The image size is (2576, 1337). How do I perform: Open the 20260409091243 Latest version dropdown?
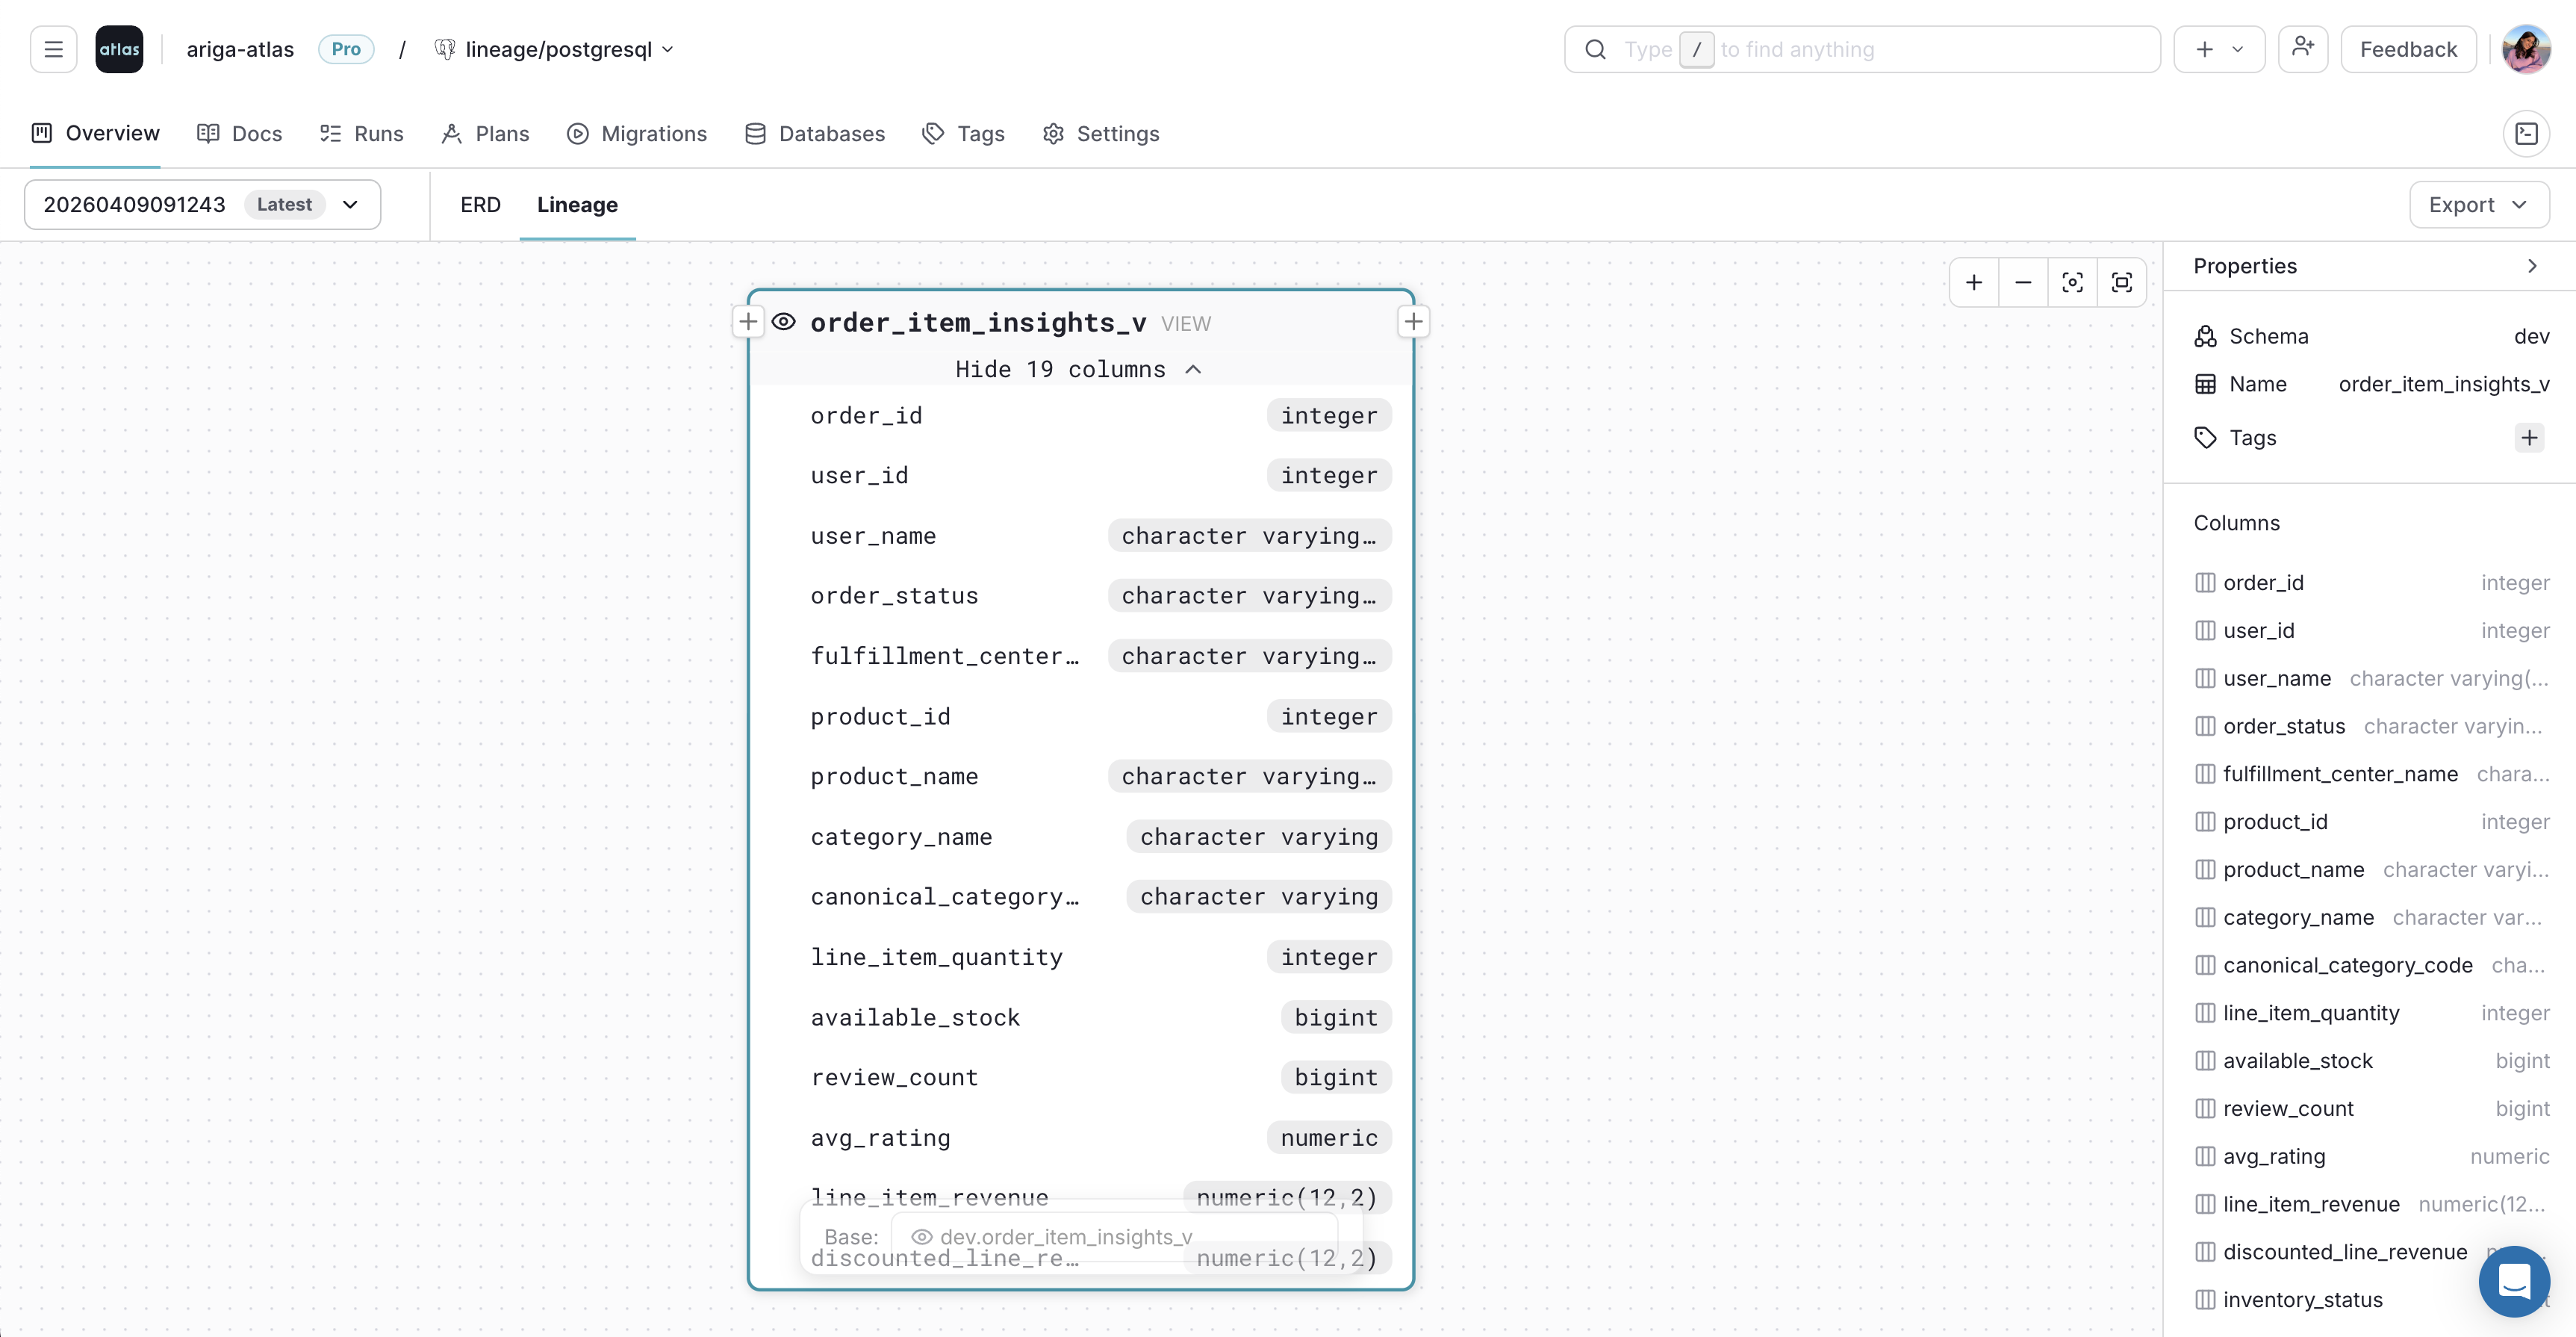[x=350, y=204]
